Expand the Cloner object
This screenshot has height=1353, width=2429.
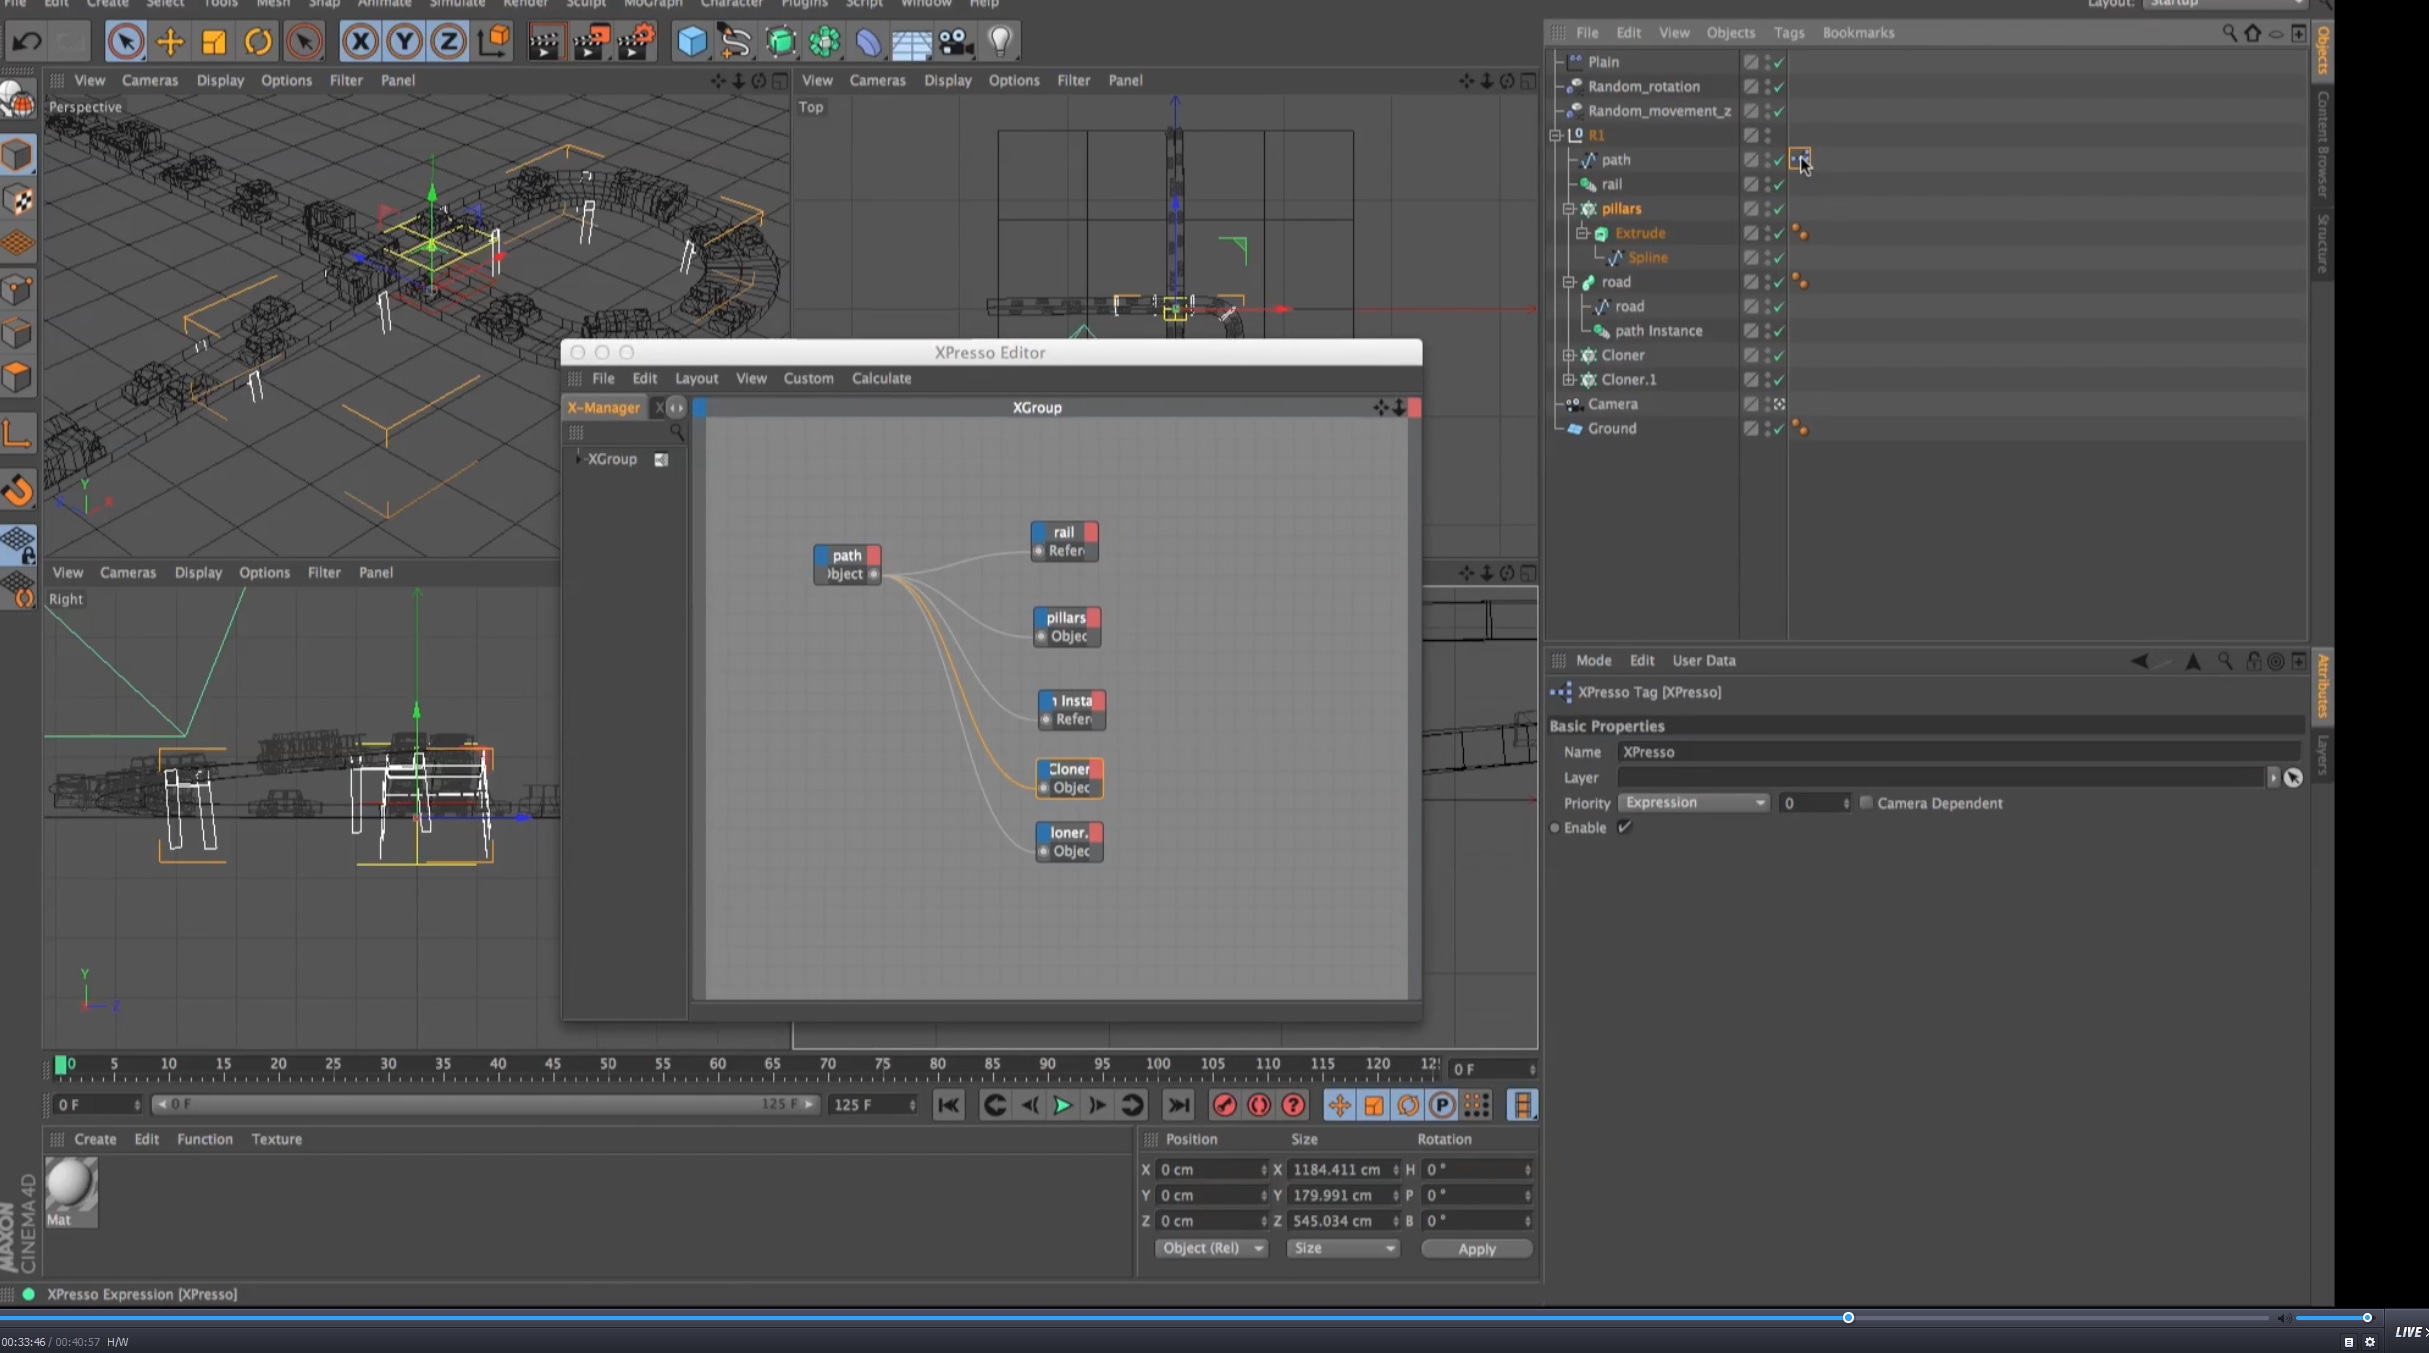[x=1569, y=355]
